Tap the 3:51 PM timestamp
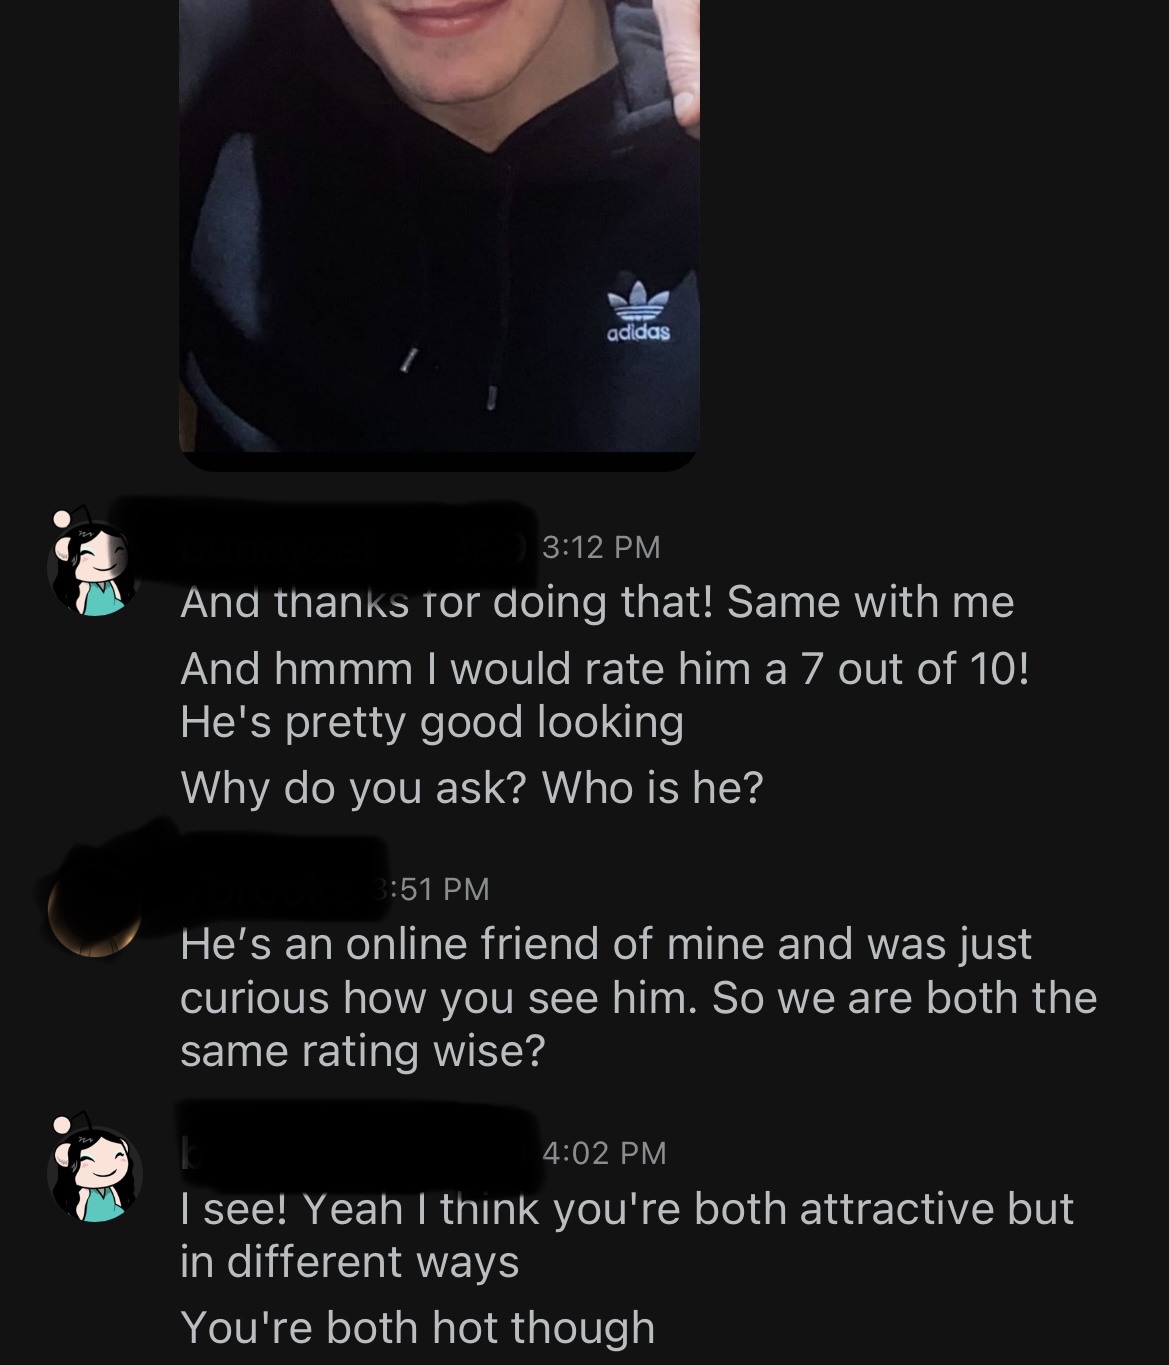This screenshot has height=1365, width=1169. [436, 888]
